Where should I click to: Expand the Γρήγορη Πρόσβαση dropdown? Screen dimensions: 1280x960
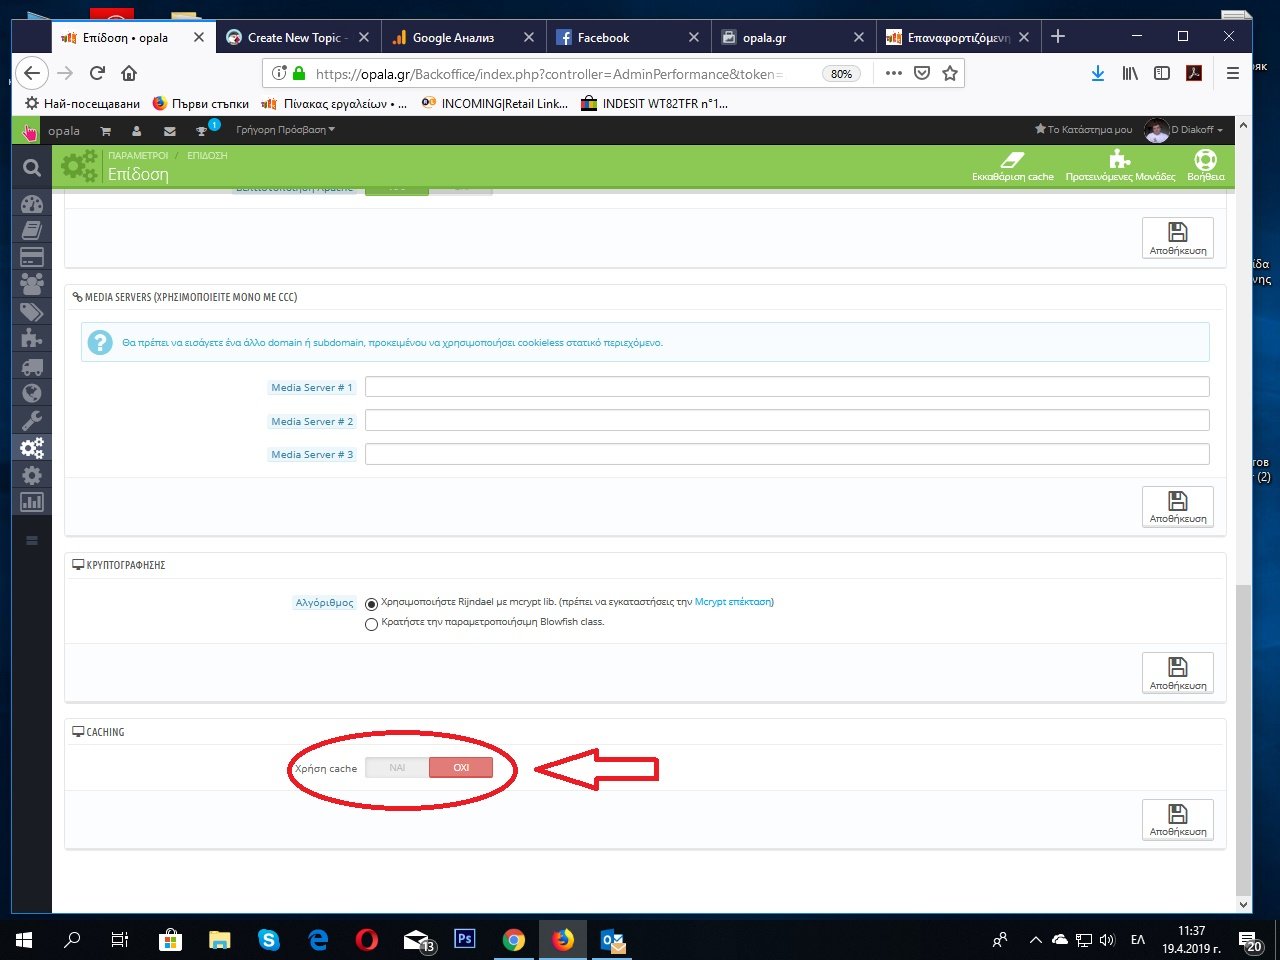(286, 130)
